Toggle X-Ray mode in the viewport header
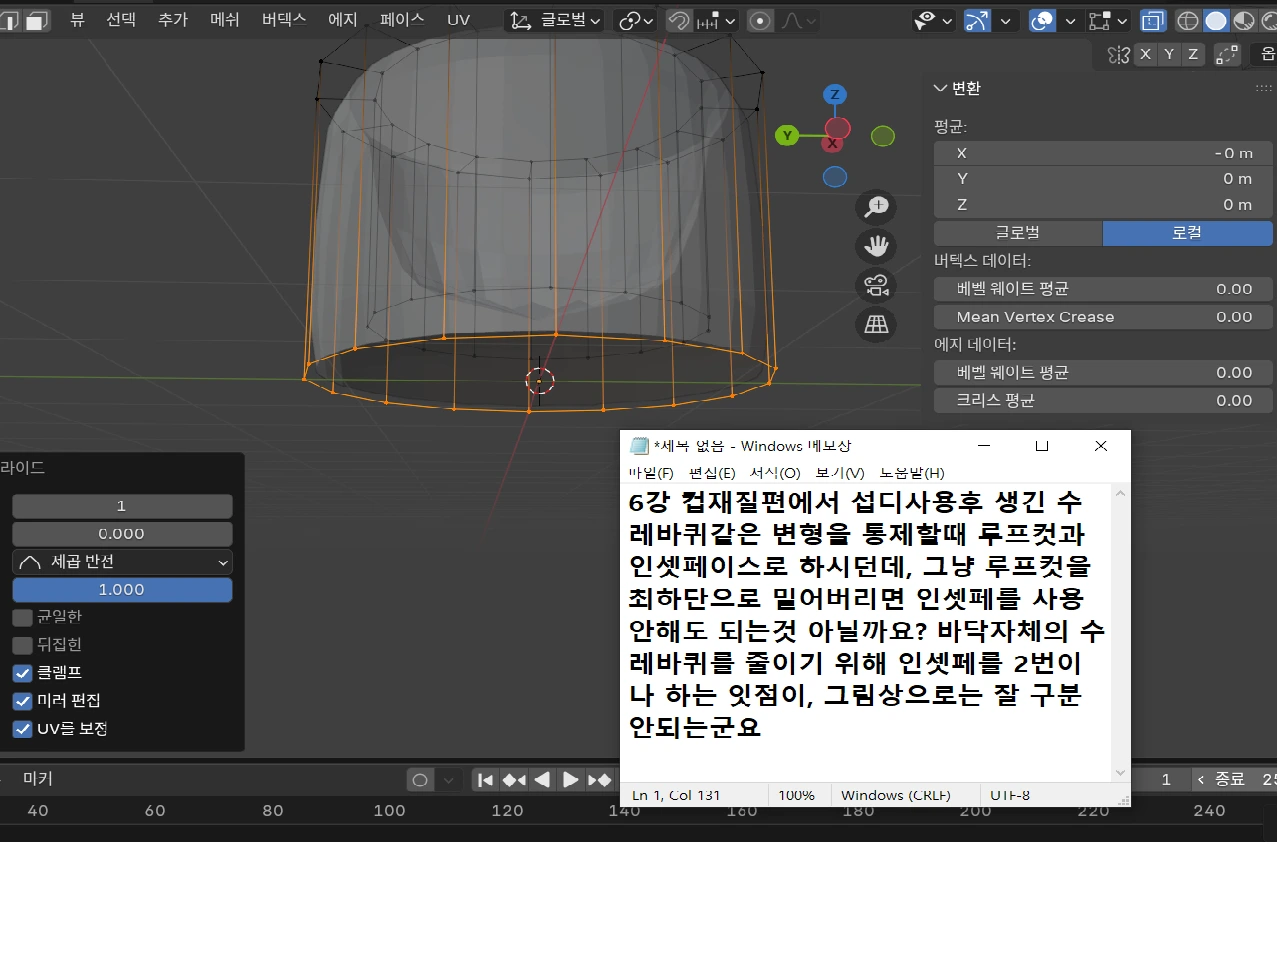 click(x=1152, y=20)
